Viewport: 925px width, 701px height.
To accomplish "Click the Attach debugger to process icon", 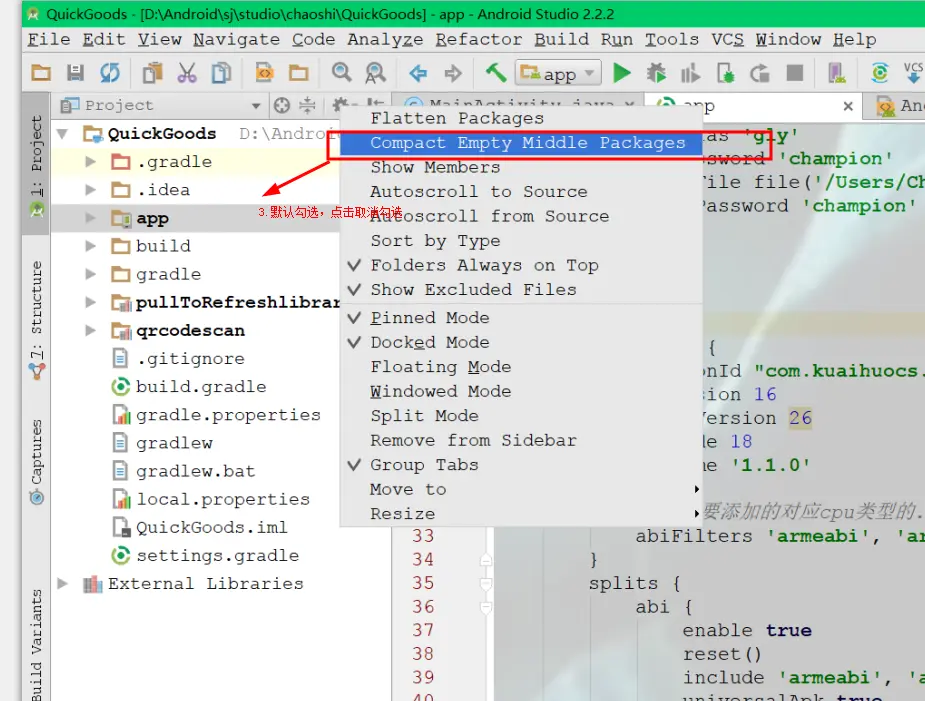I will coord(725,73).
